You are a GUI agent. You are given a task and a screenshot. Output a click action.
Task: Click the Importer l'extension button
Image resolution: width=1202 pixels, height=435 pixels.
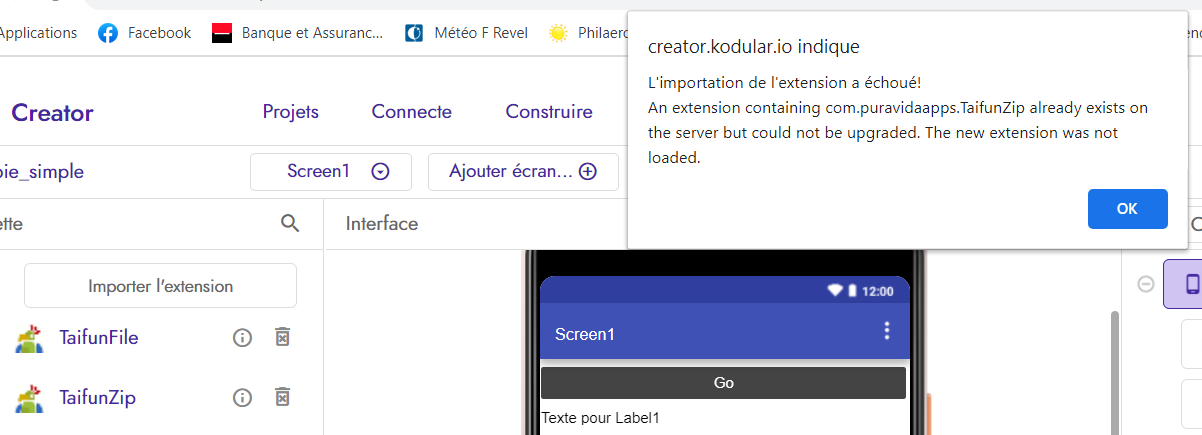click(160, 286)
